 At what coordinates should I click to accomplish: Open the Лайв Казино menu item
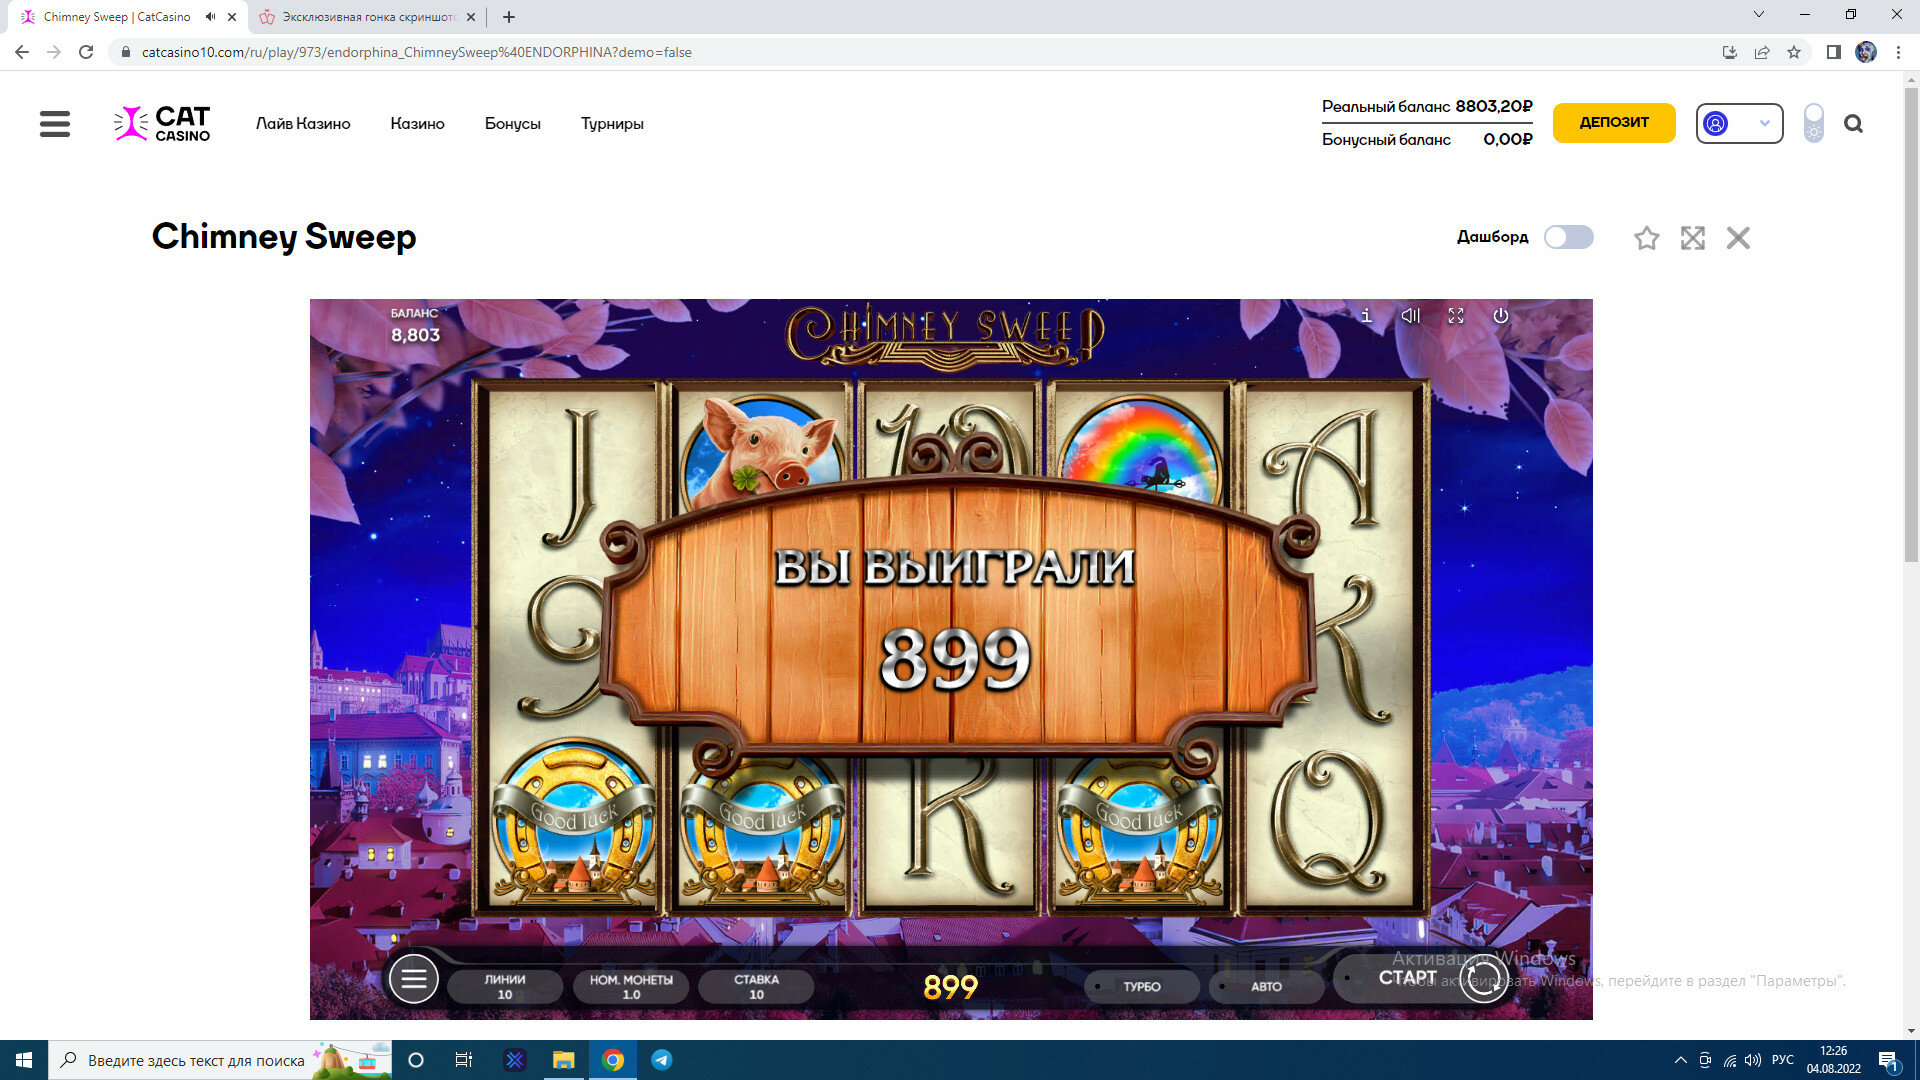click(303, 124)
